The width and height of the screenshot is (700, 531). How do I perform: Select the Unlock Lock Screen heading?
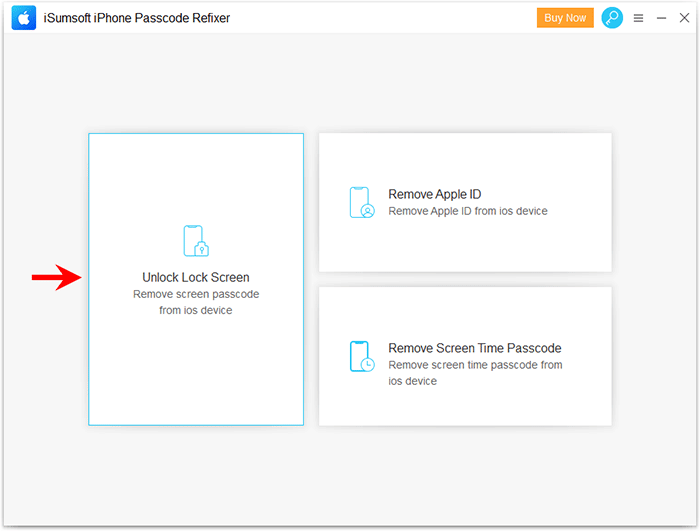(196, 277)
